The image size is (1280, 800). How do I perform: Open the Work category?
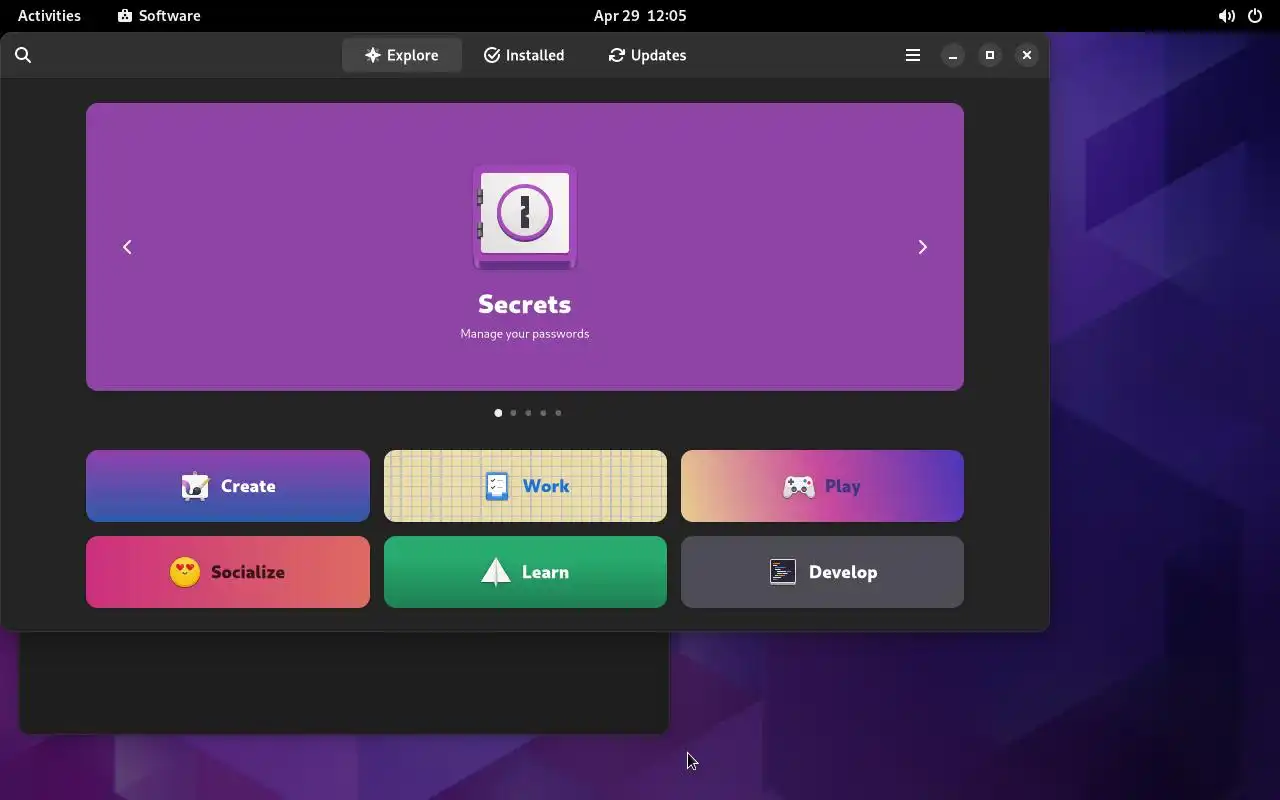tap(525, 486)
